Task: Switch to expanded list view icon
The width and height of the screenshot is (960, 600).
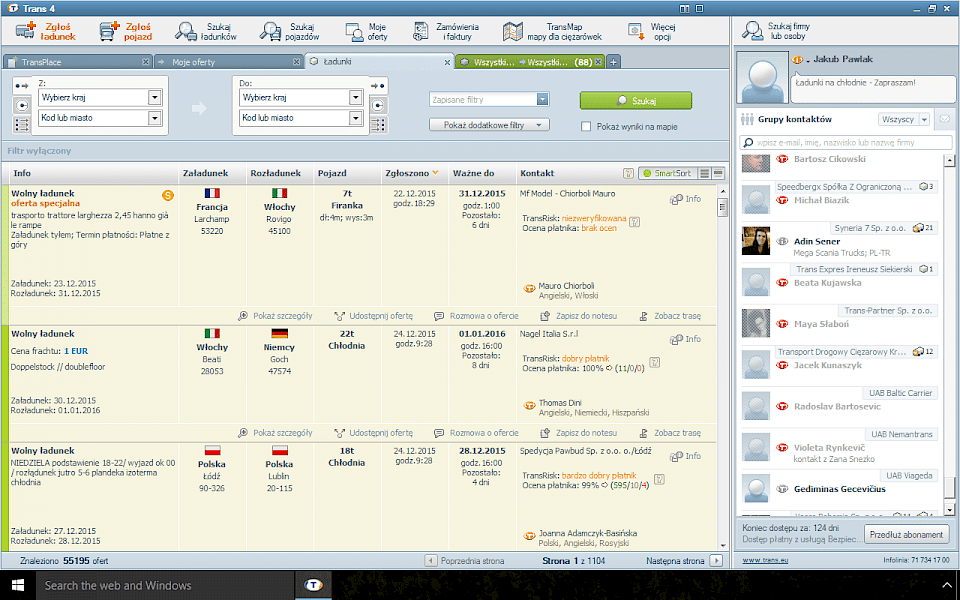Action: [718, 173]
